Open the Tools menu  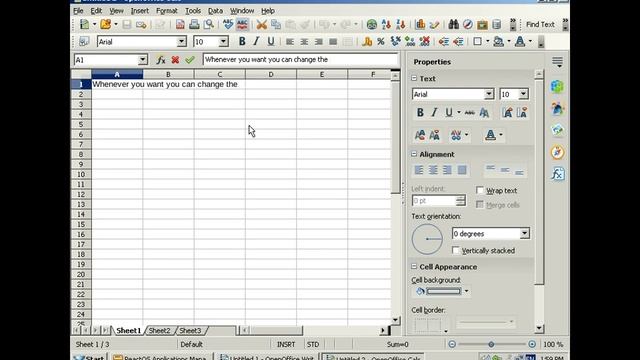pos(193,11)
